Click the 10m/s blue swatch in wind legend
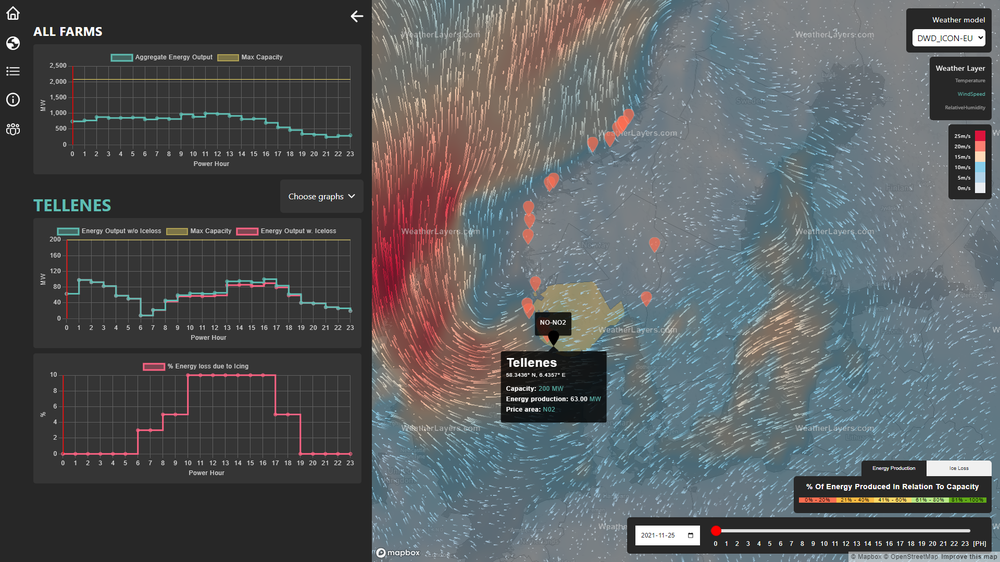Viewport: 1000px width, 562px height. pyautogui.click(x=980, y=167)
